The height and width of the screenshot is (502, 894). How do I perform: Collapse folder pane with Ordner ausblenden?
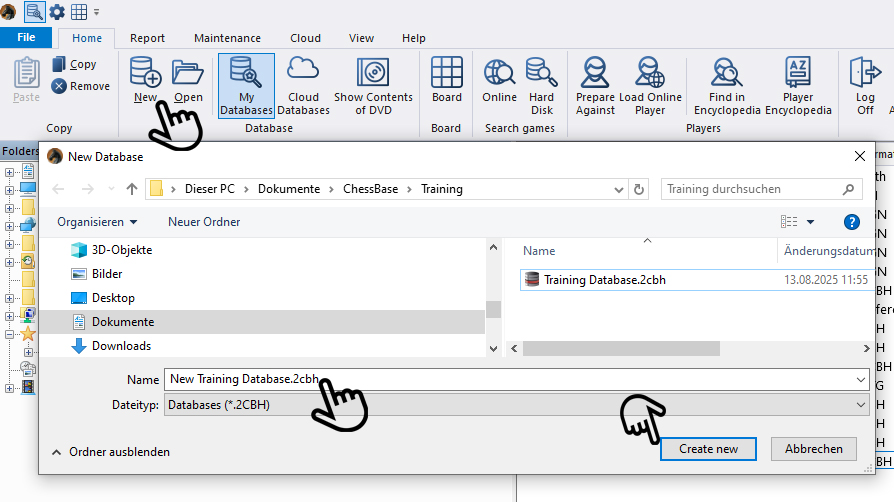tap(110, 452)
